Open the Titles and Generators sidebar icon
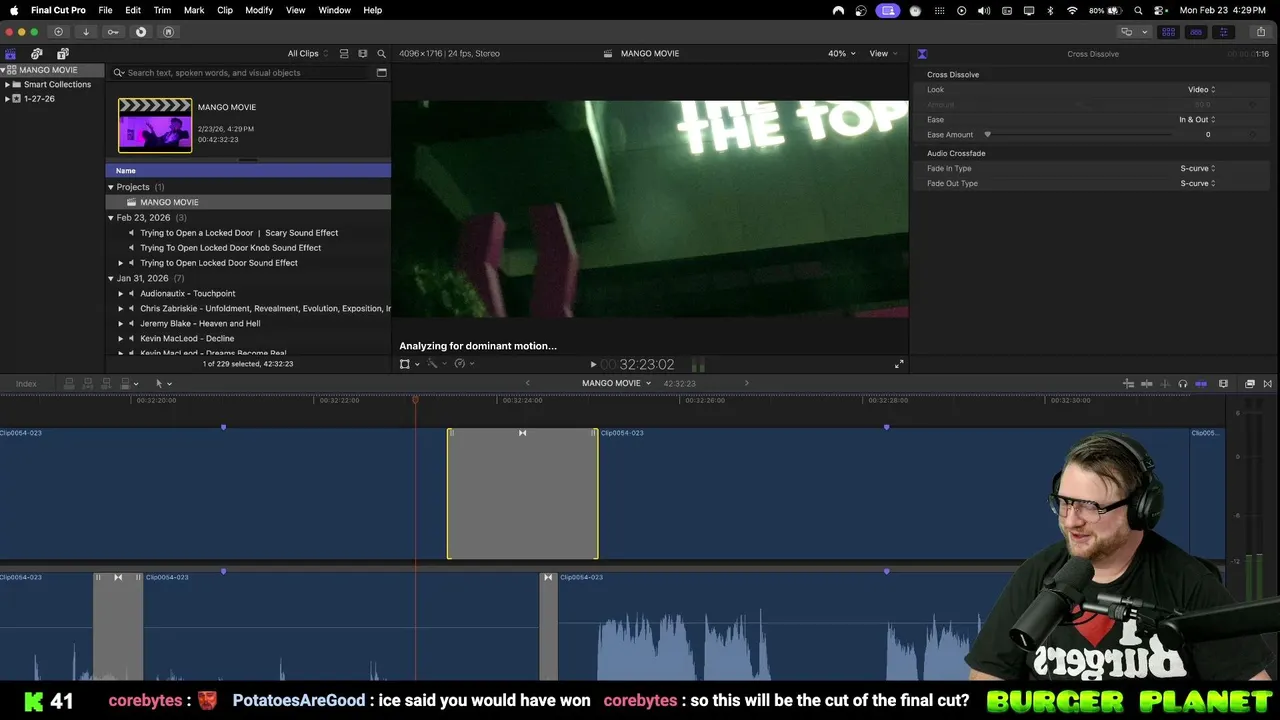This screenshot has height=720, width=1280. click(63, 54)
